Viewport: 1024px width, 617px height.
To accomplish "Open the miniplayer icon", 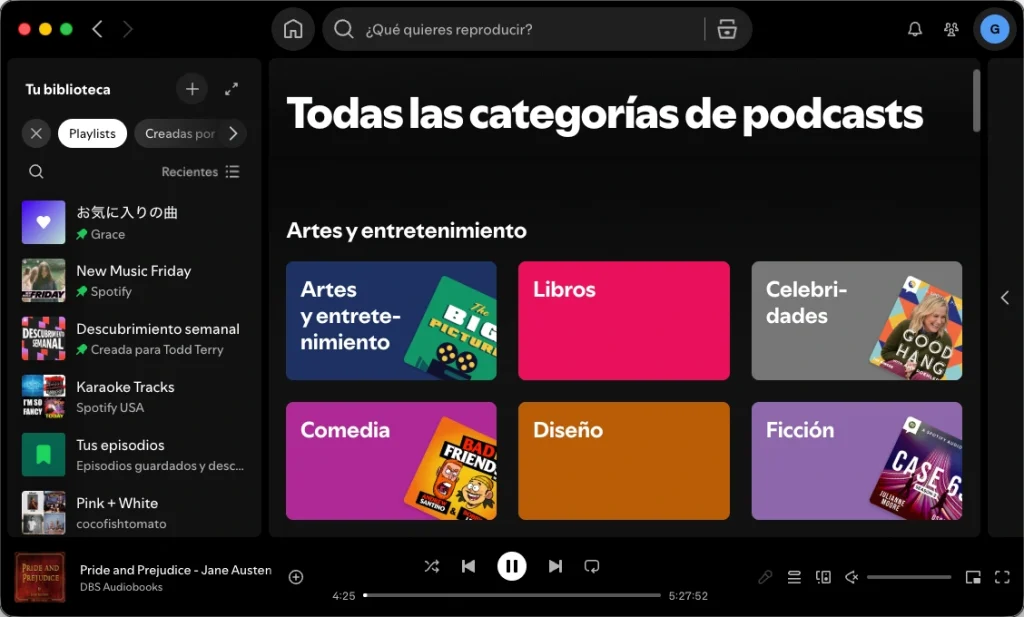I will 973,577.
